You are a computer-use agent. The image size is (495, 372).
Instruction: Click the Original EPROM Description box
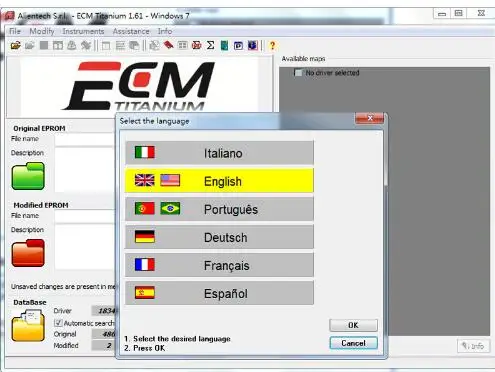click(x=85, y=170)
